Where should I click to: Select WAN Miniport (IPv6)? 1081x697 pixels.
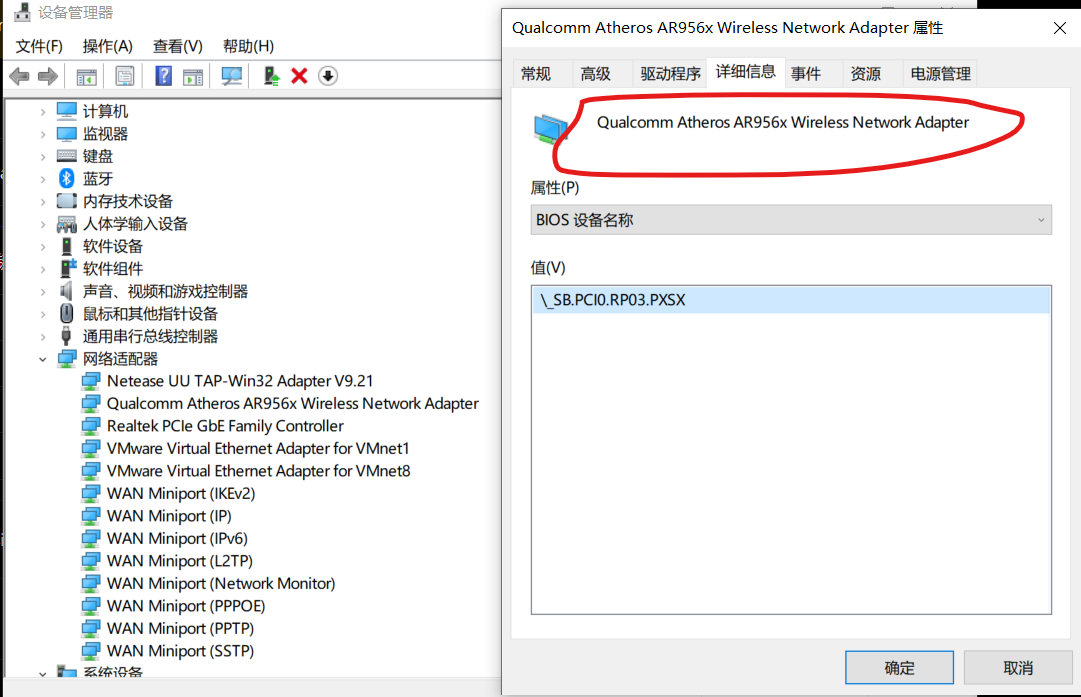177,538
